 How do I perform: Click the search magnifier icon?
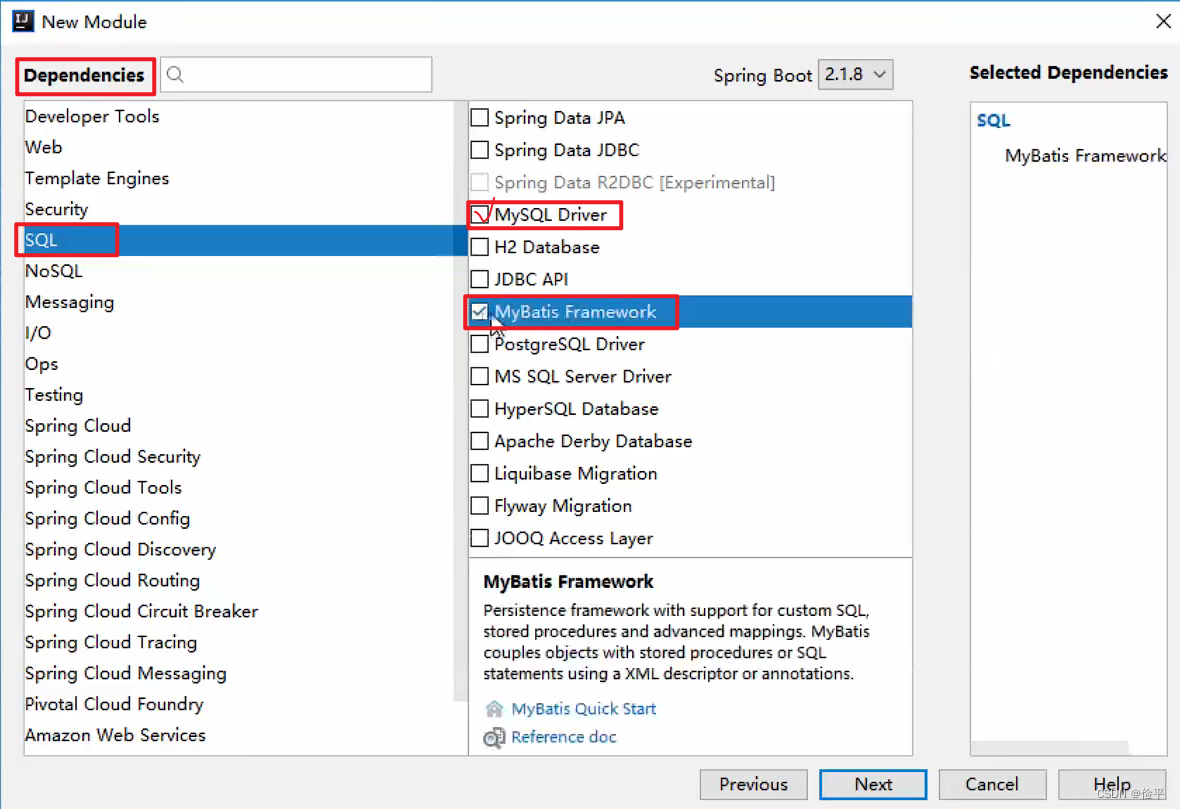click(x=175, y=75)
